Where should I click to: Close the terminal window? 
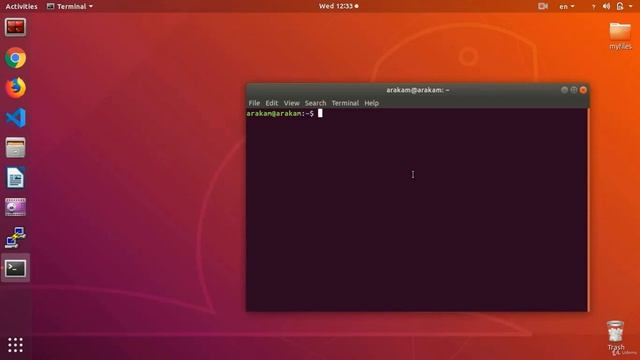[x=583, y=90]
